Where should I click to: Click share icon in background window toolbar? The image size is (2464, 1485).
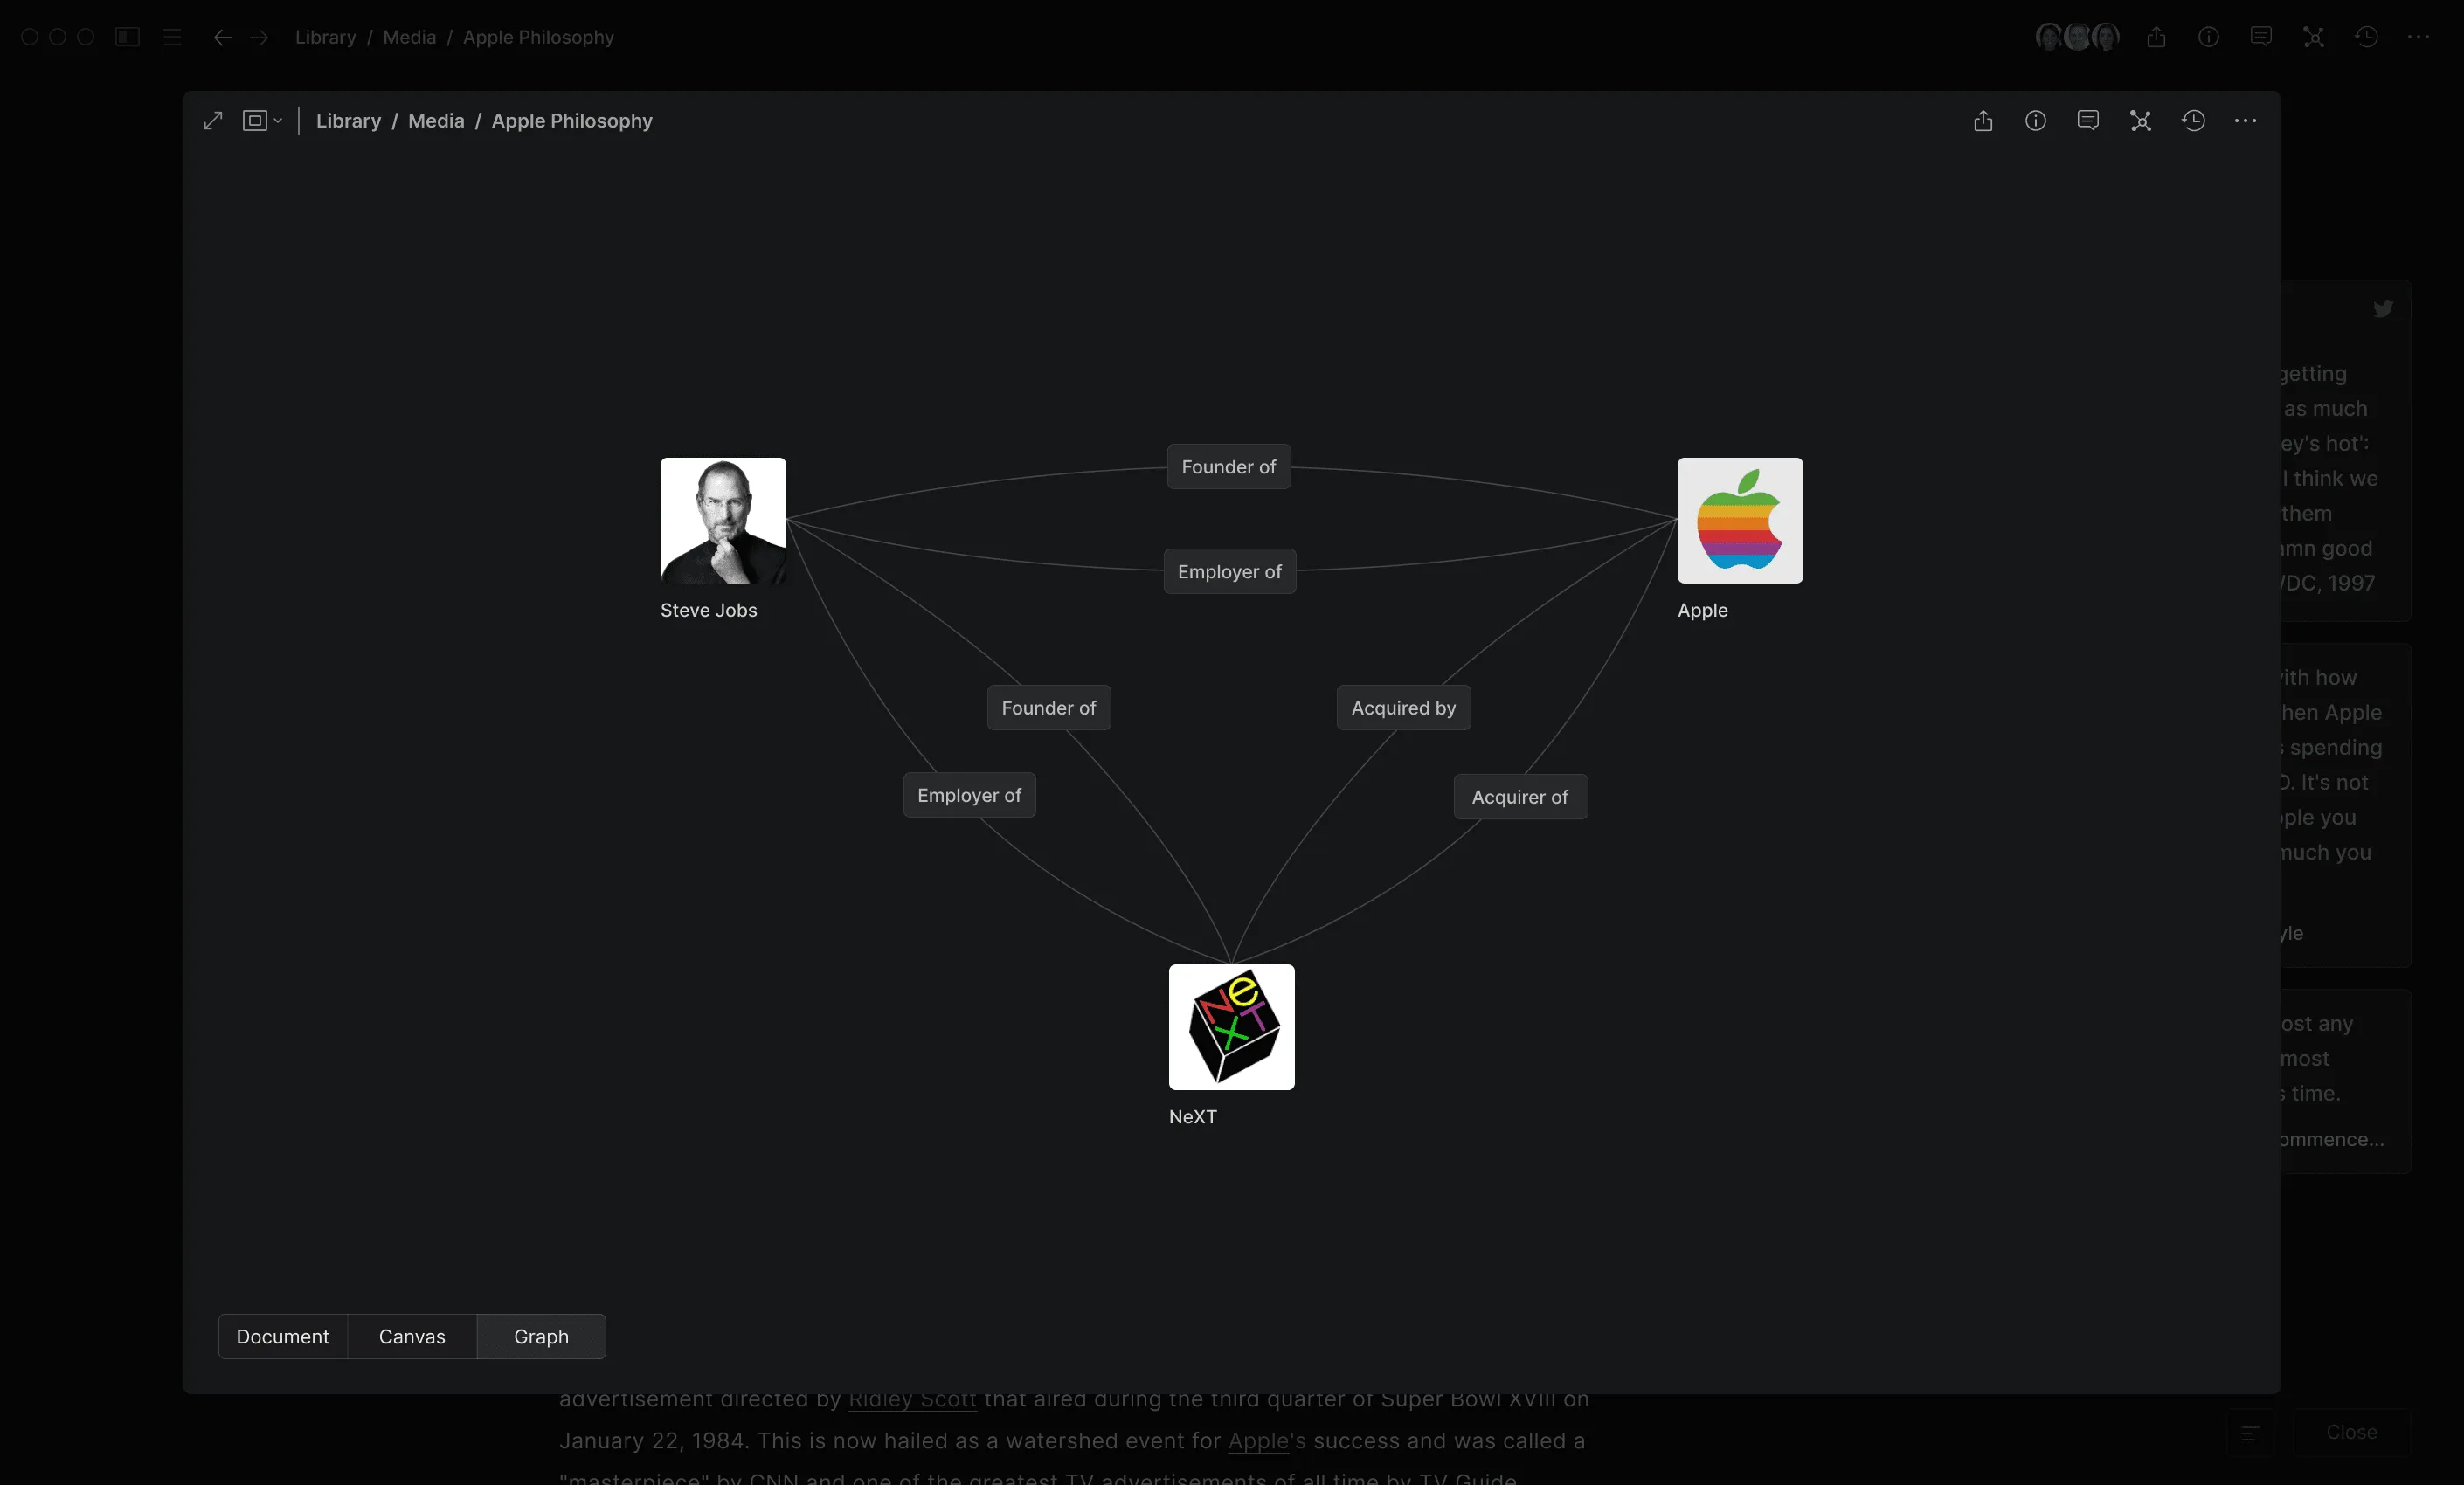coord(2156,37)
